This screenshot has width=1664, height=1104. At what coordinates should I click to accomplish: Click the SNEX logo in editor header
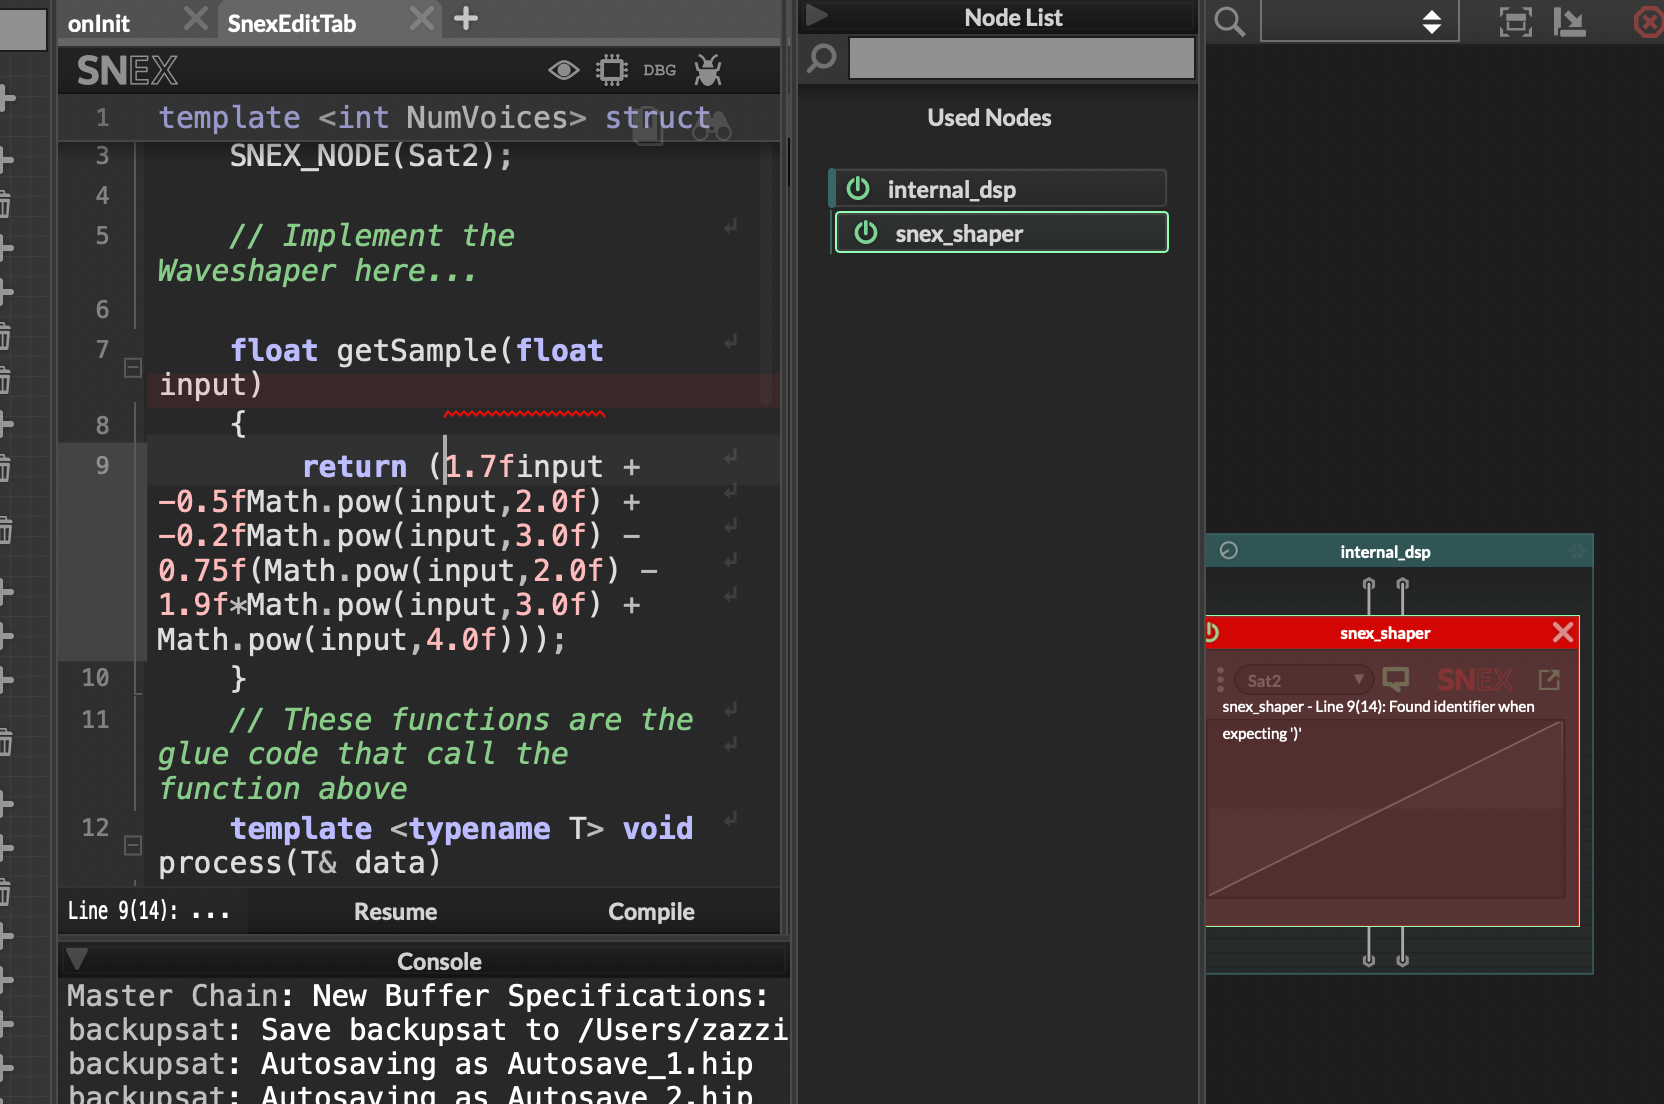point(127,70)
